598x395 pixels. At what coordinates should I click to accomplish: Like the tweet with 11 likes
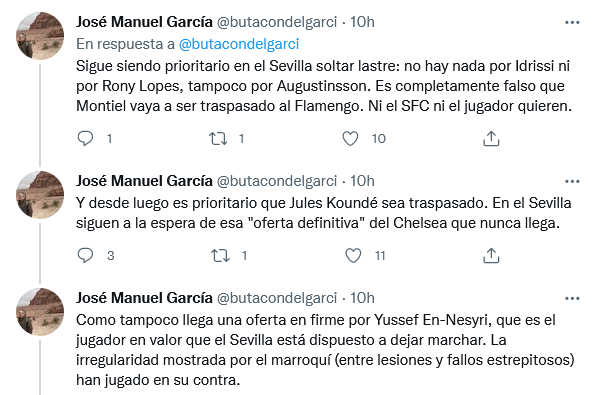tap(353, 255)
